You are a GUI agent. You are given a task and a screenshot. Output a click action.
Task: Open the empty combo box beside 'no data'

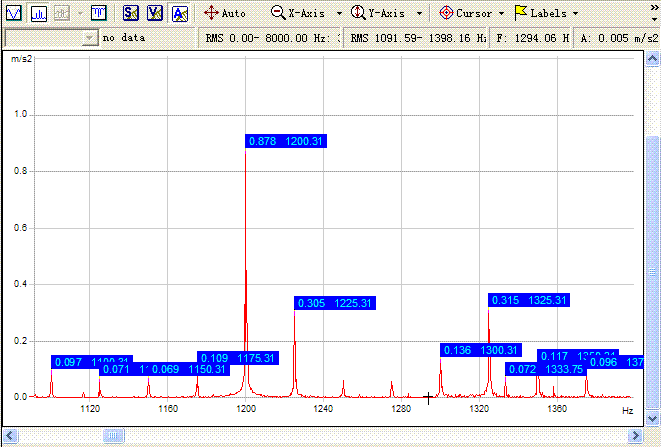click(51, 38)
